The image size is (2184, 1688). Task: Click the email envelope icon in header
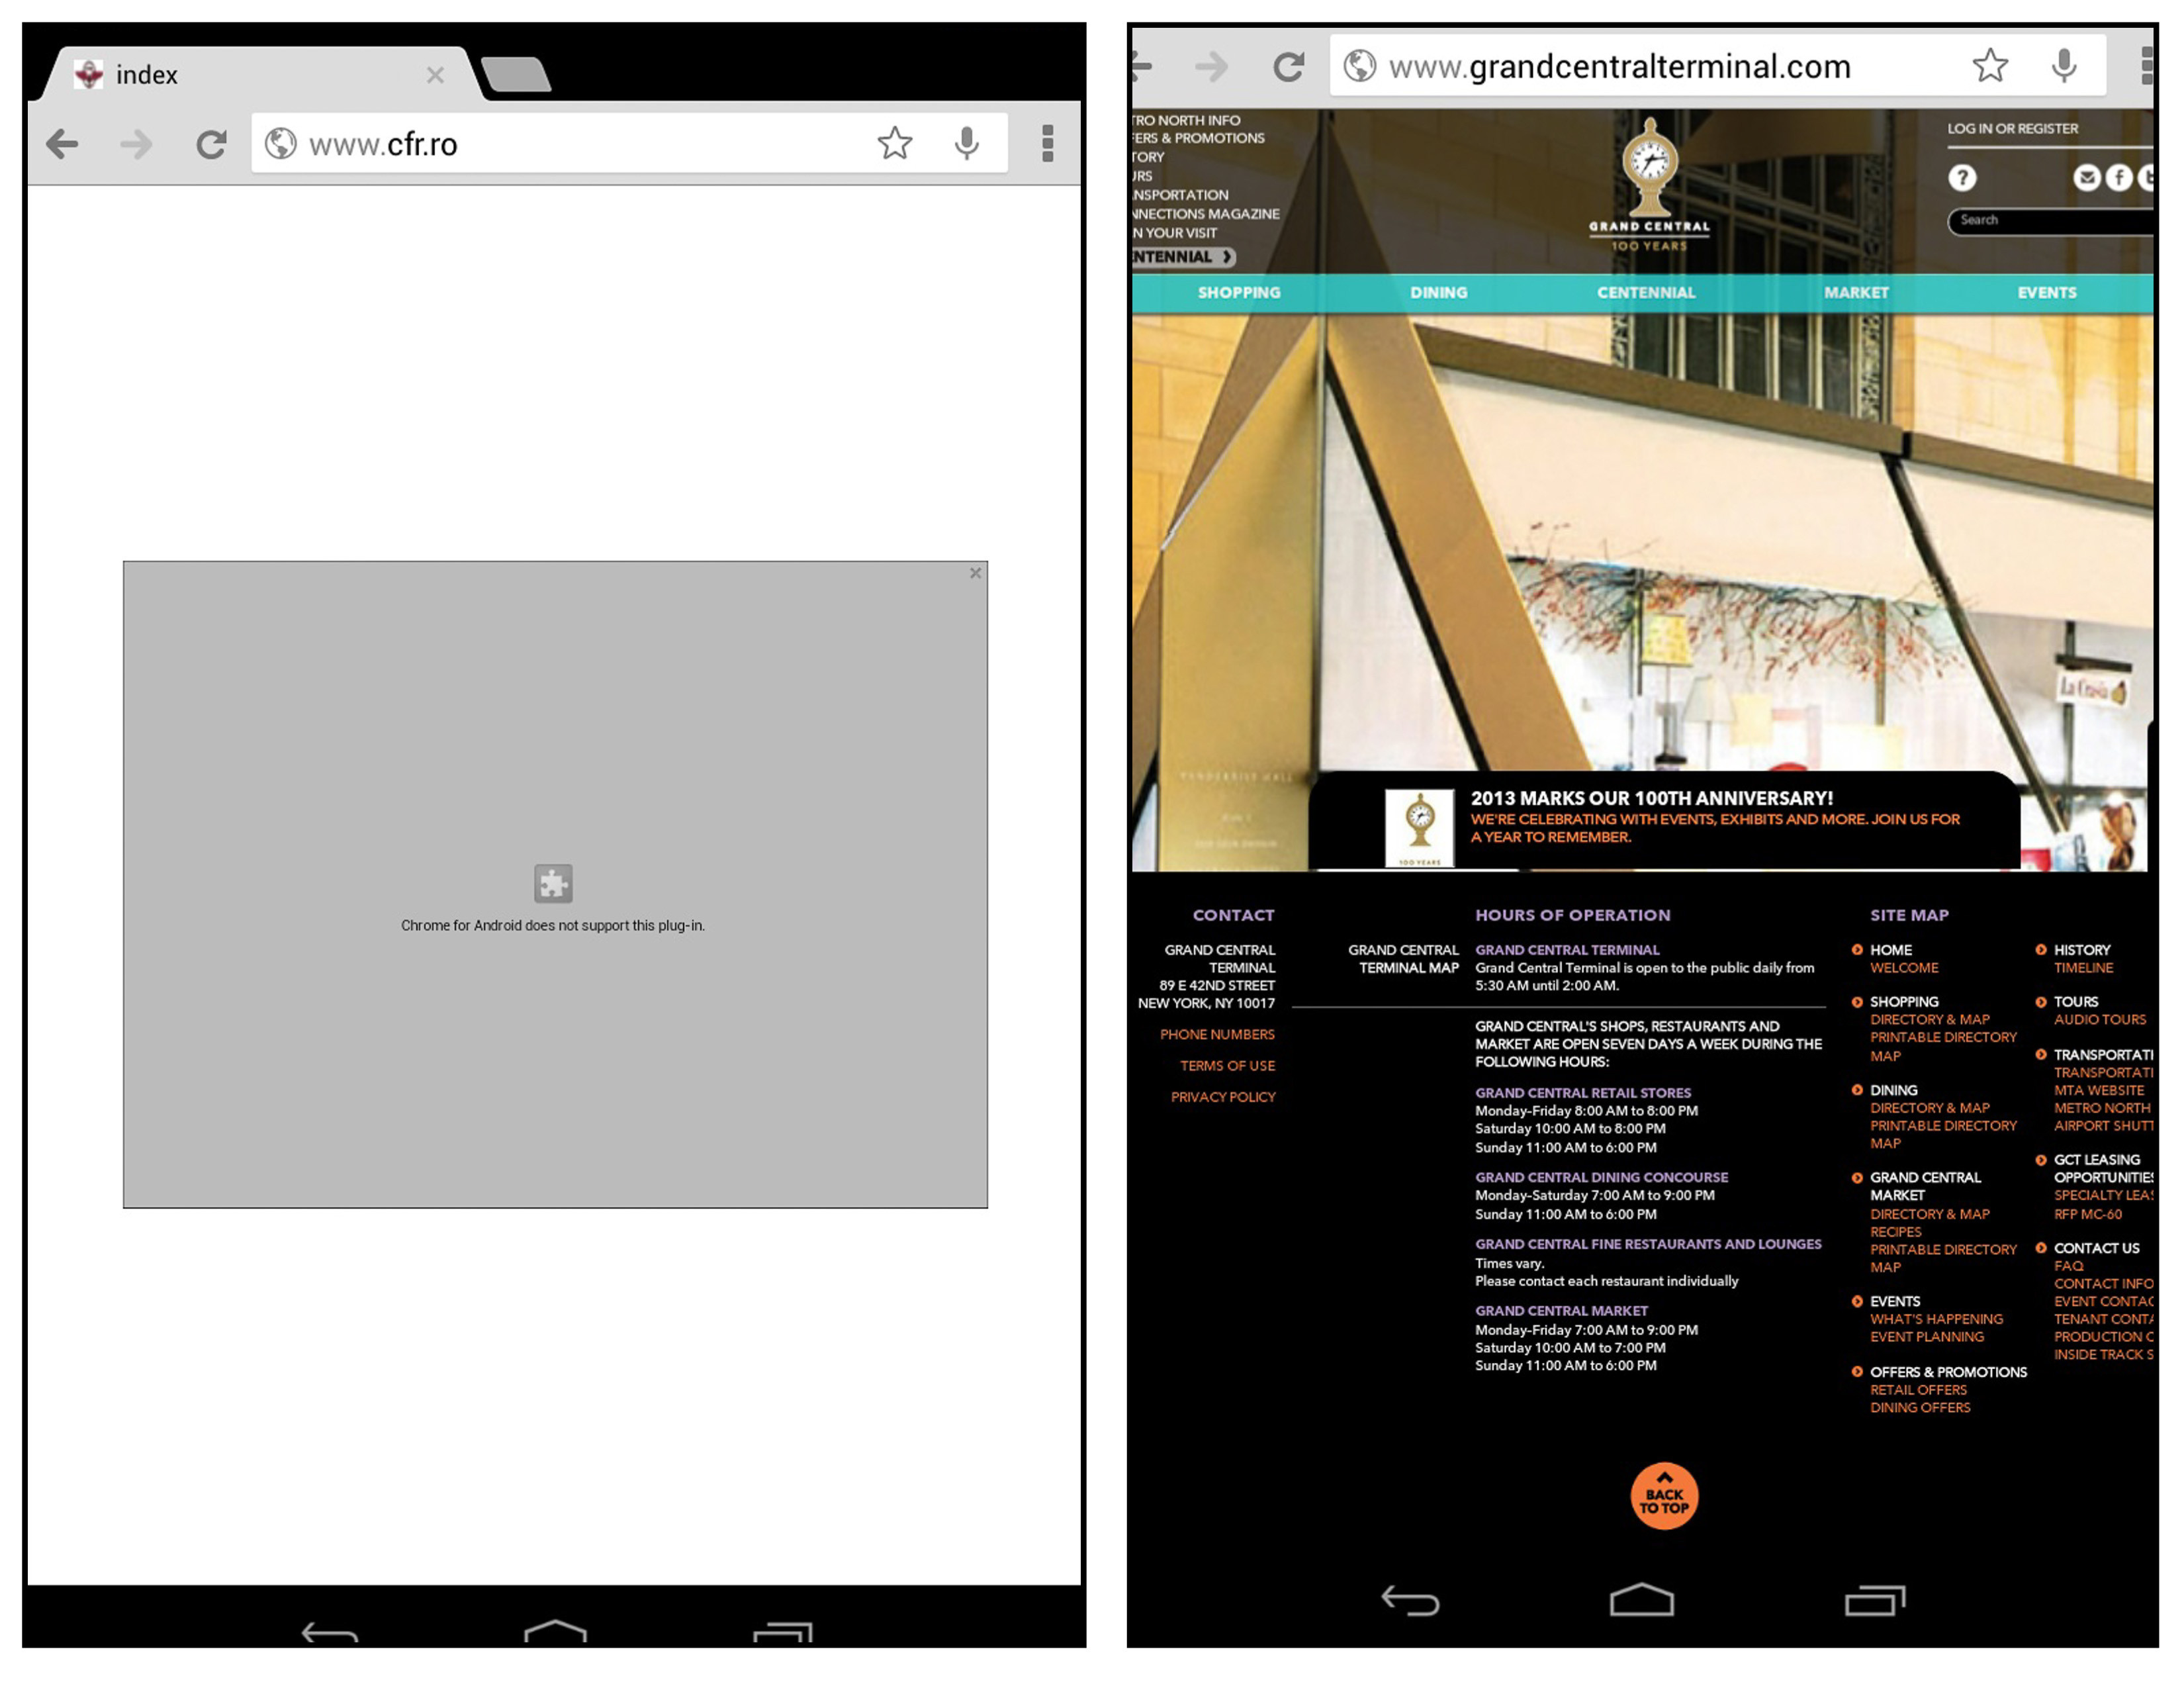(x=2086, y=178)
